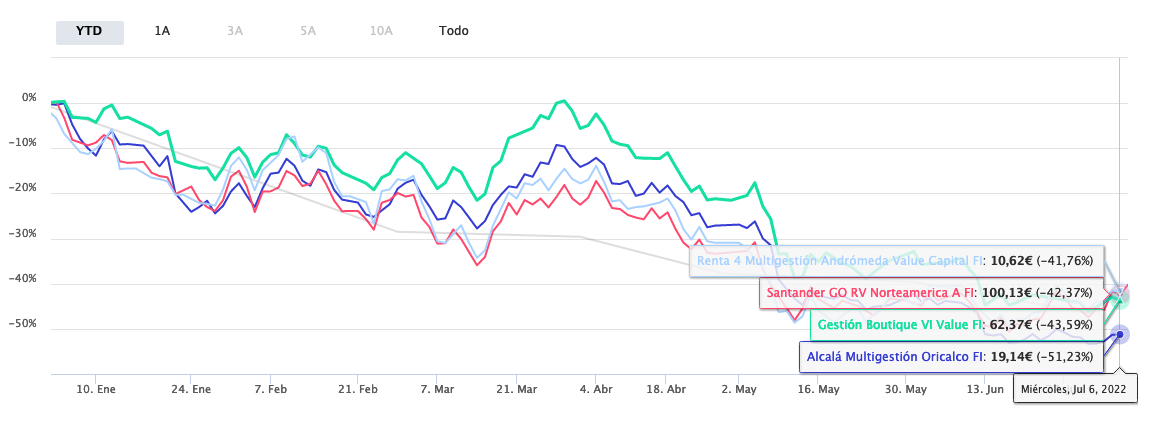The width and height of the screenshot is (1151, 430).
Task: Select the 5A period tab
Action: [x=308, y=30]
